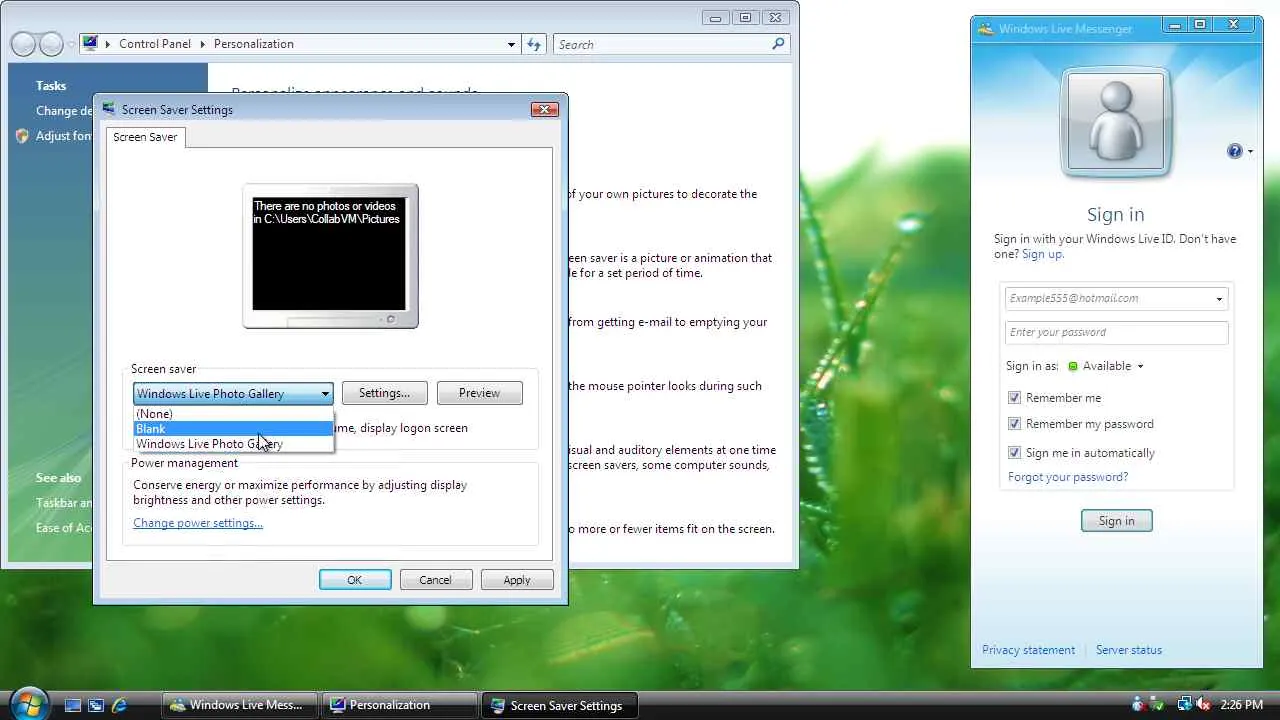
Task: Click the muted volume tray icon
Action: (1203, 705)
